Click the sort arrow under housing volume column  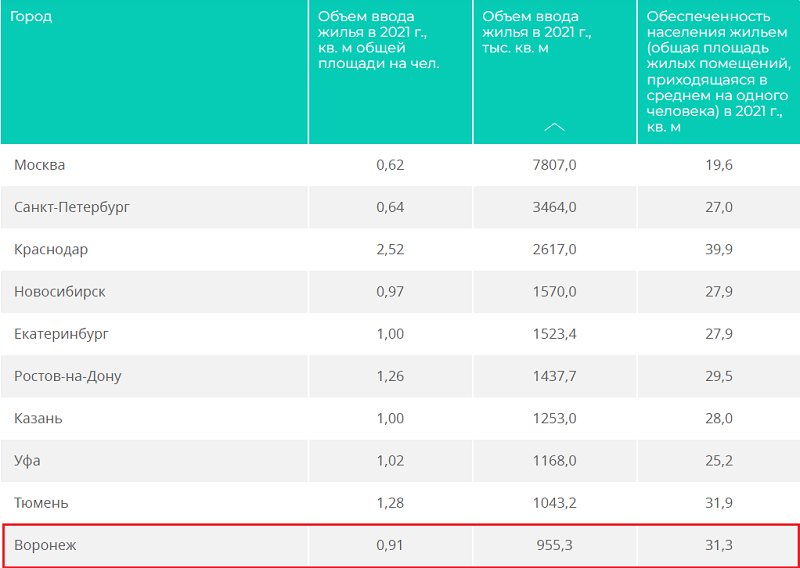pos(555,127)
